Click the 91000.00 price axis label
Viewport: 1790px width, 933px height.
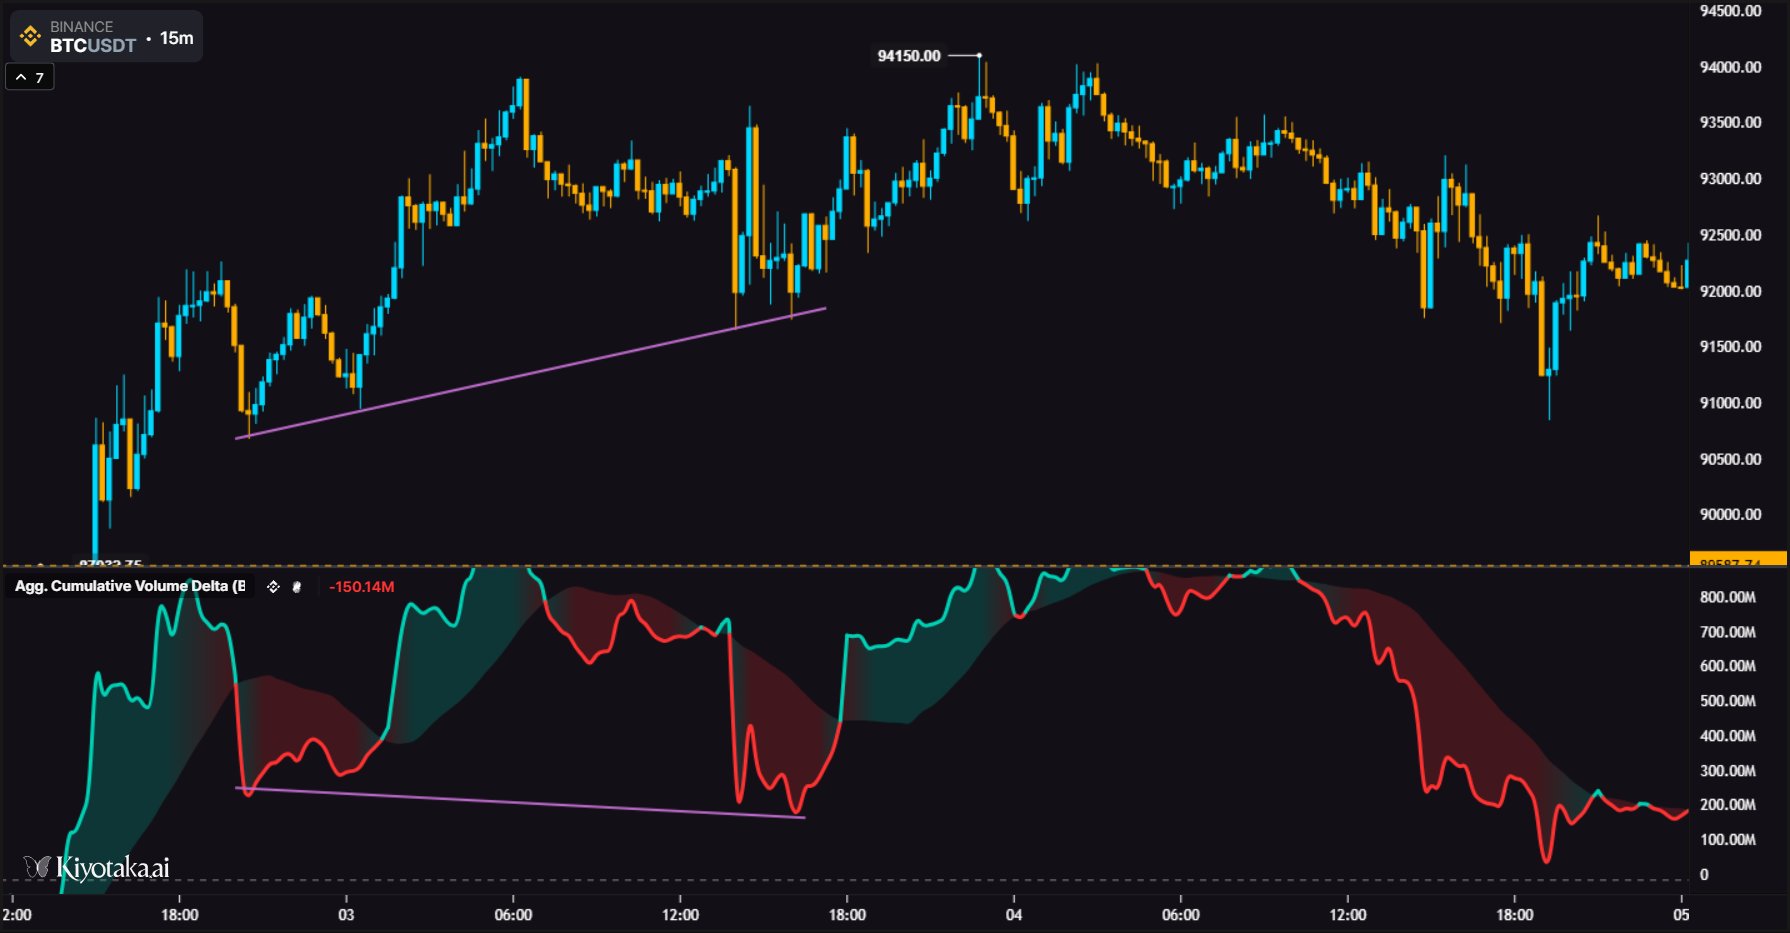coord(1731,403)
